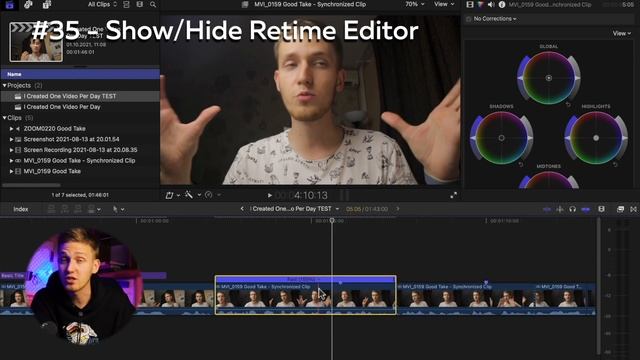Reset the Shadows color wheel
640x360 pixels.
[521, 164]
